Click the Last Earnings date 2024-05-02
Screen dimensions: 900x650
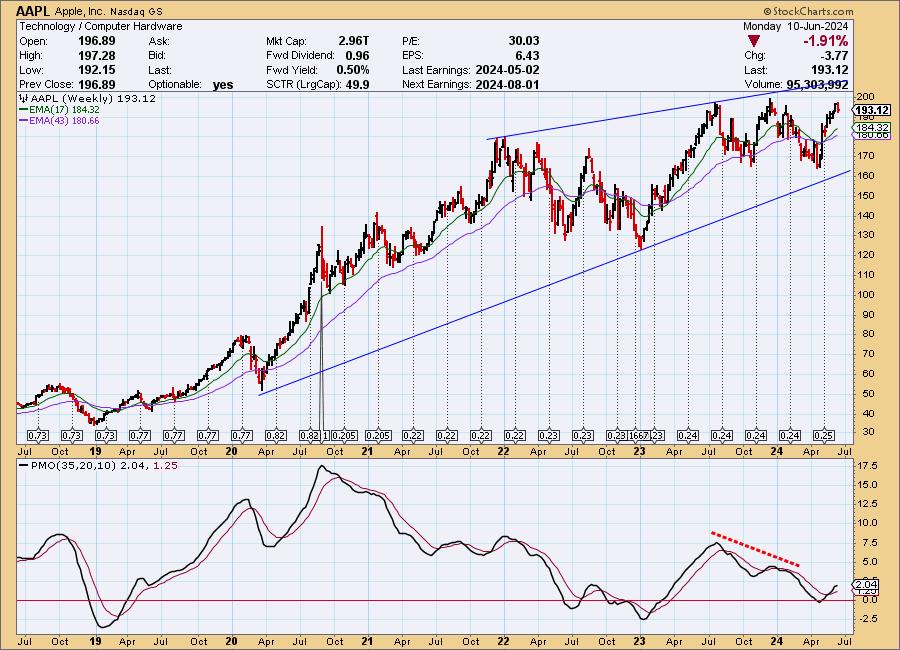pos(507,70)
